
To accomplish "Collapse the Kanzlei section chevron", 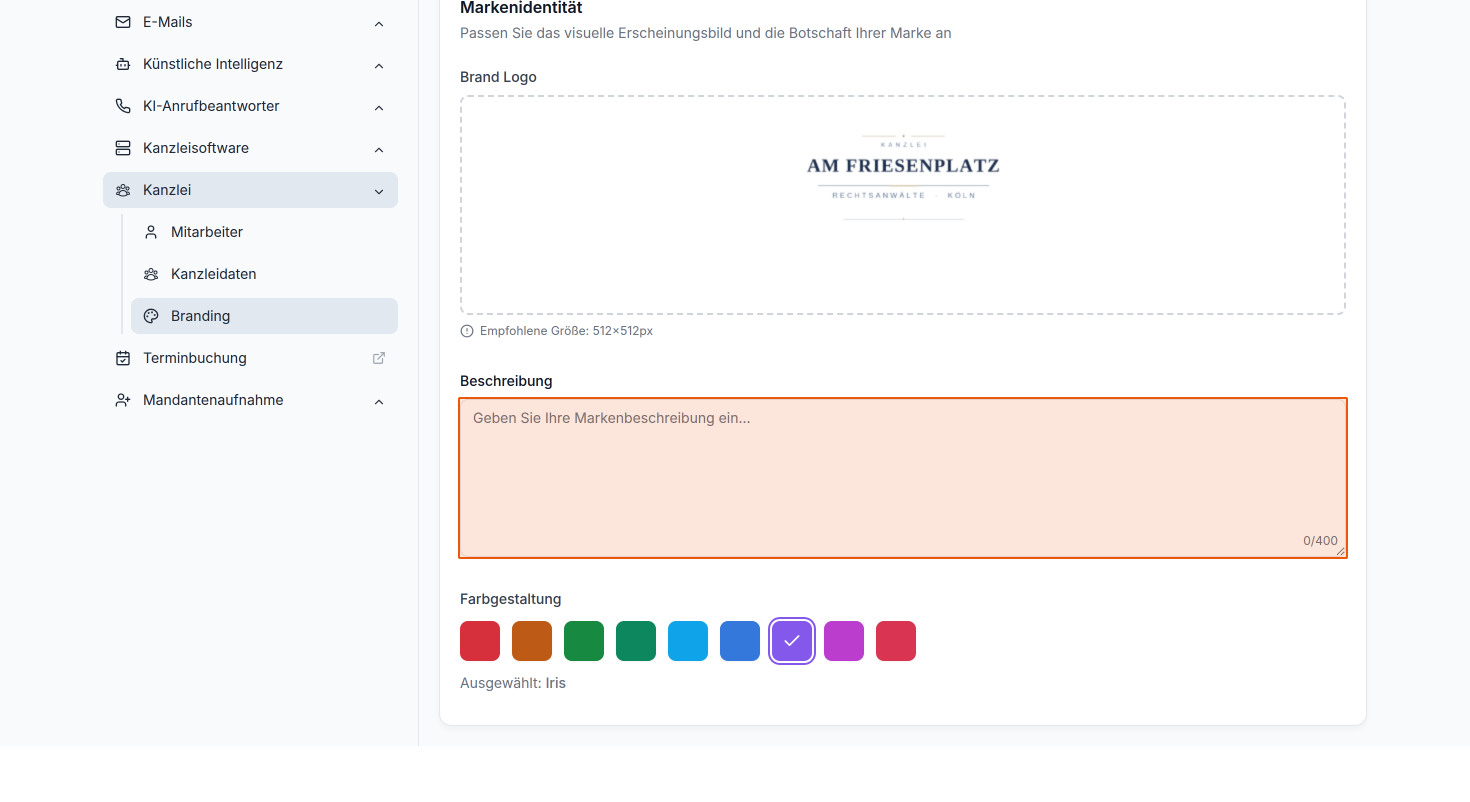I will pos(379,191).
